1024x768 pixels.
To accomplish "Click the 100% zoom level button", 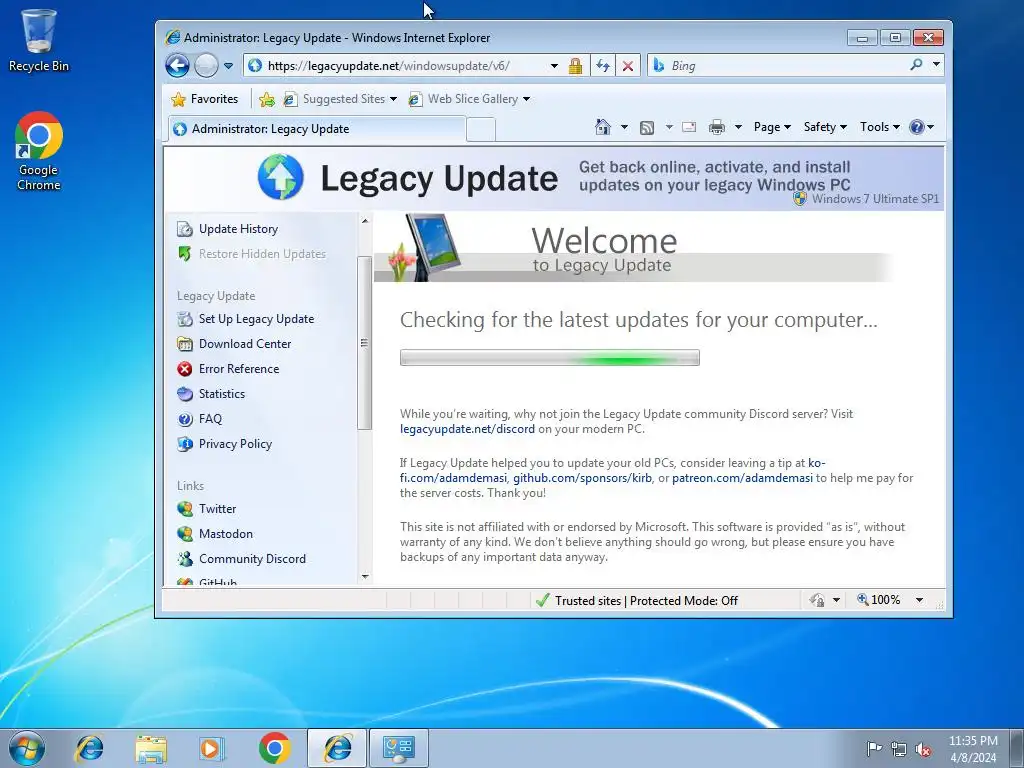I will click(879, 600).
